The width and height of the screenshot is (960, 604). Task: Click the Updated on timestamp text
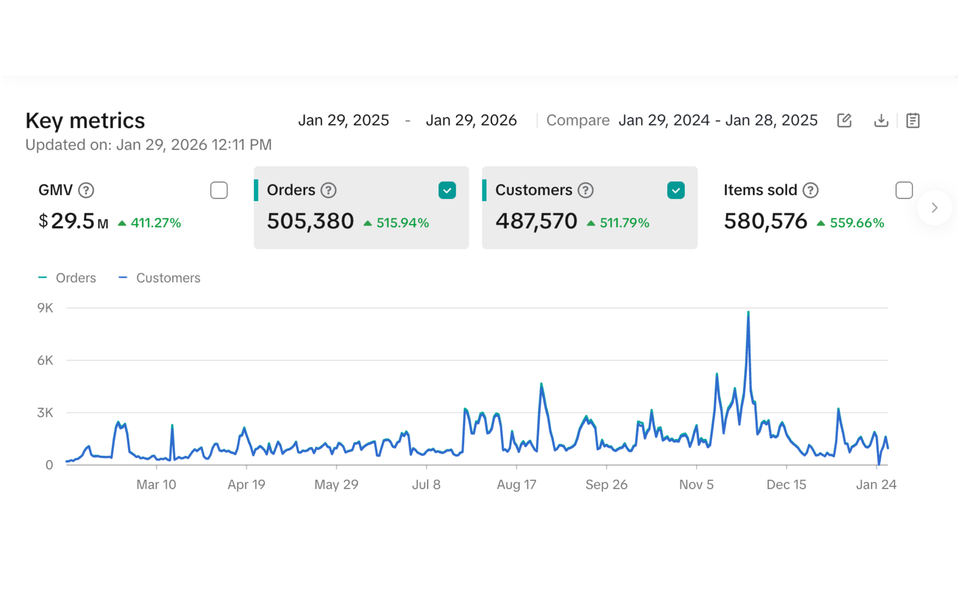(x=148, y=145)
